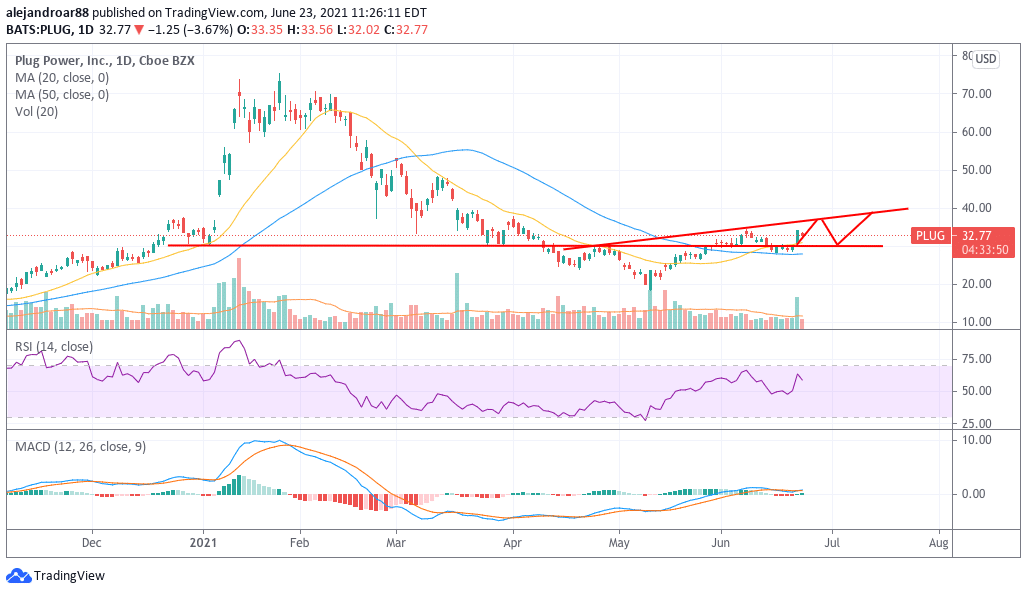Viewport: 1027px width, 594px height.
Task: Click the author name alejandroar88
Action: point(47,12)
